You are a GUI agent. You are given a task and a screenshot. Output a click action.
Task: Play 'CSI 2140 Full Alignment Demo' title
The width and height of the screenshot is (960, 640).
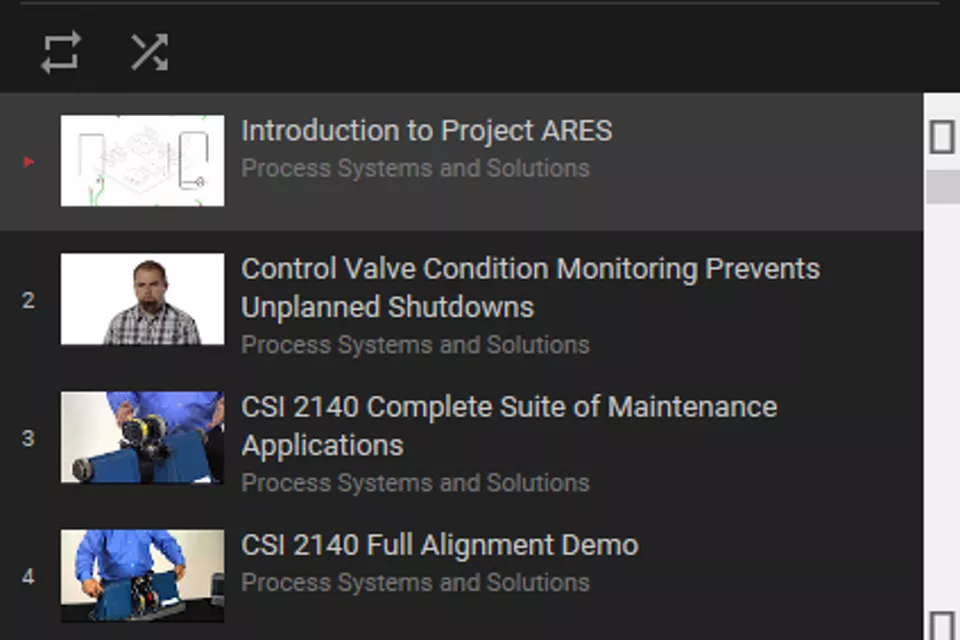coord(440,545)
